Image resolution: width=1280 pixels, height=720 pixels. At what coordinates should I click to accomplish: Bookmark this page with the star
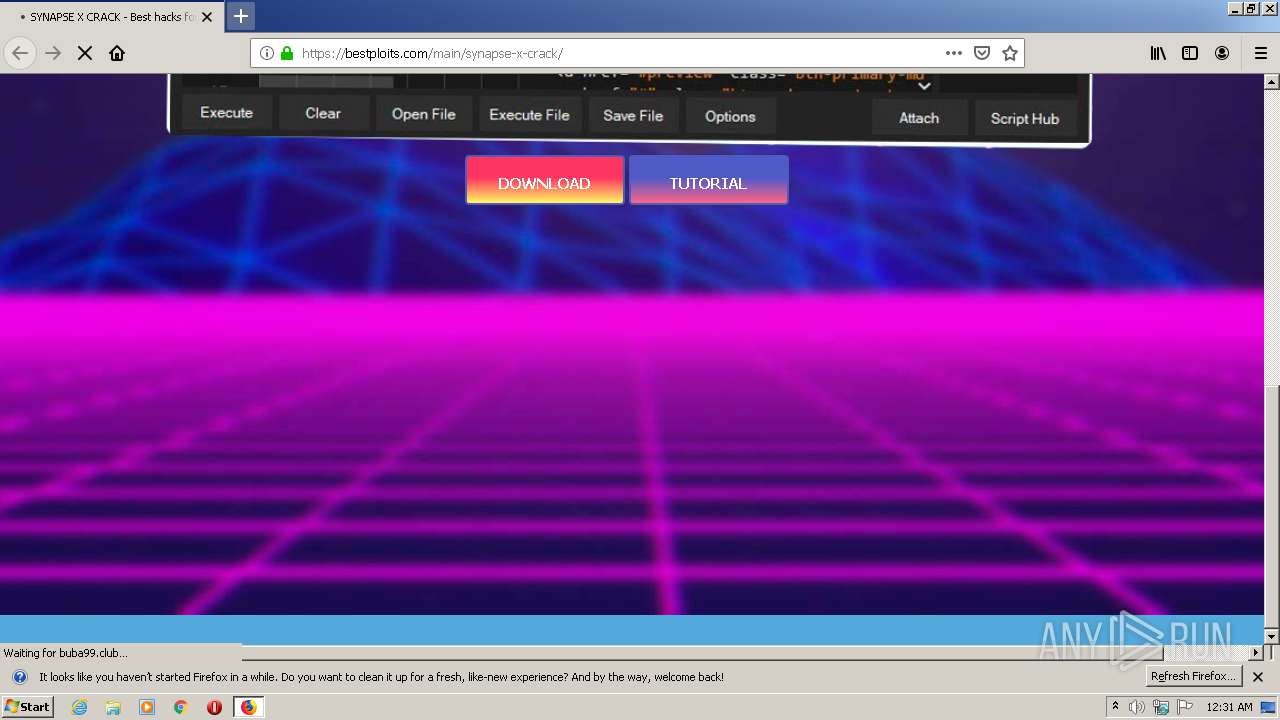click(1010, 53)
